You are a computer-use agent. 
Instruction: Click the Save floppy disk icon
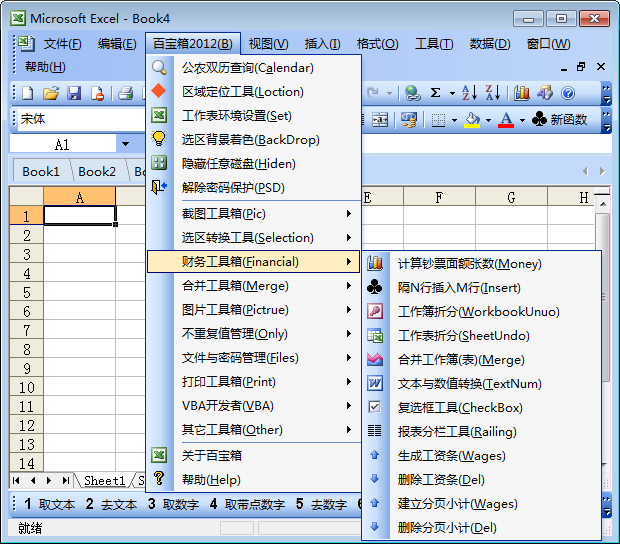point(74,93)
